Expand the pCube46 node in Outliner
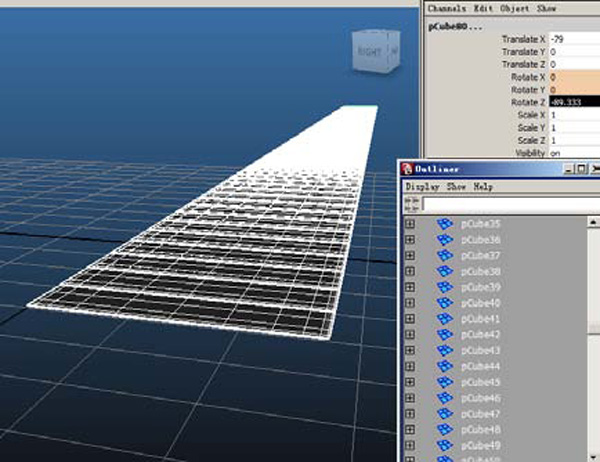This screenshot has width=600, height=462. point(410,398)
